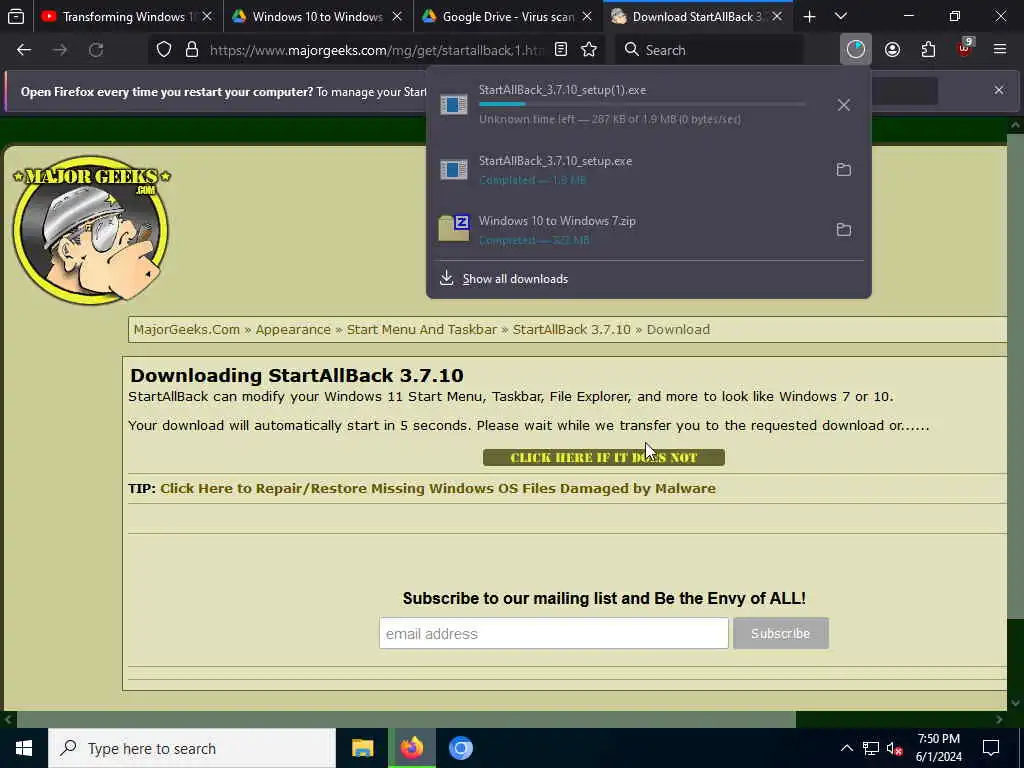Open muted volume tray icon
1024x768 pixels.
point(894,748)
